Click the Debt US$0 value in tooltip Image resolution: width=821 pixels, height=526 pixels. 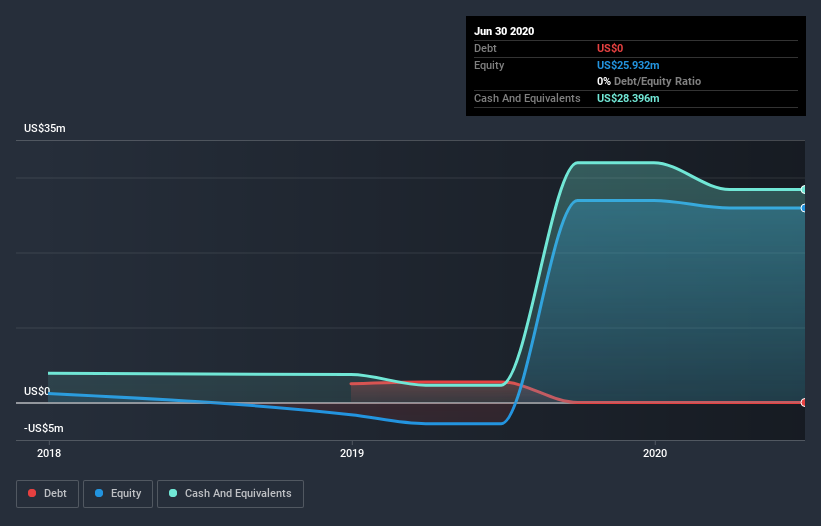[610, 48]
